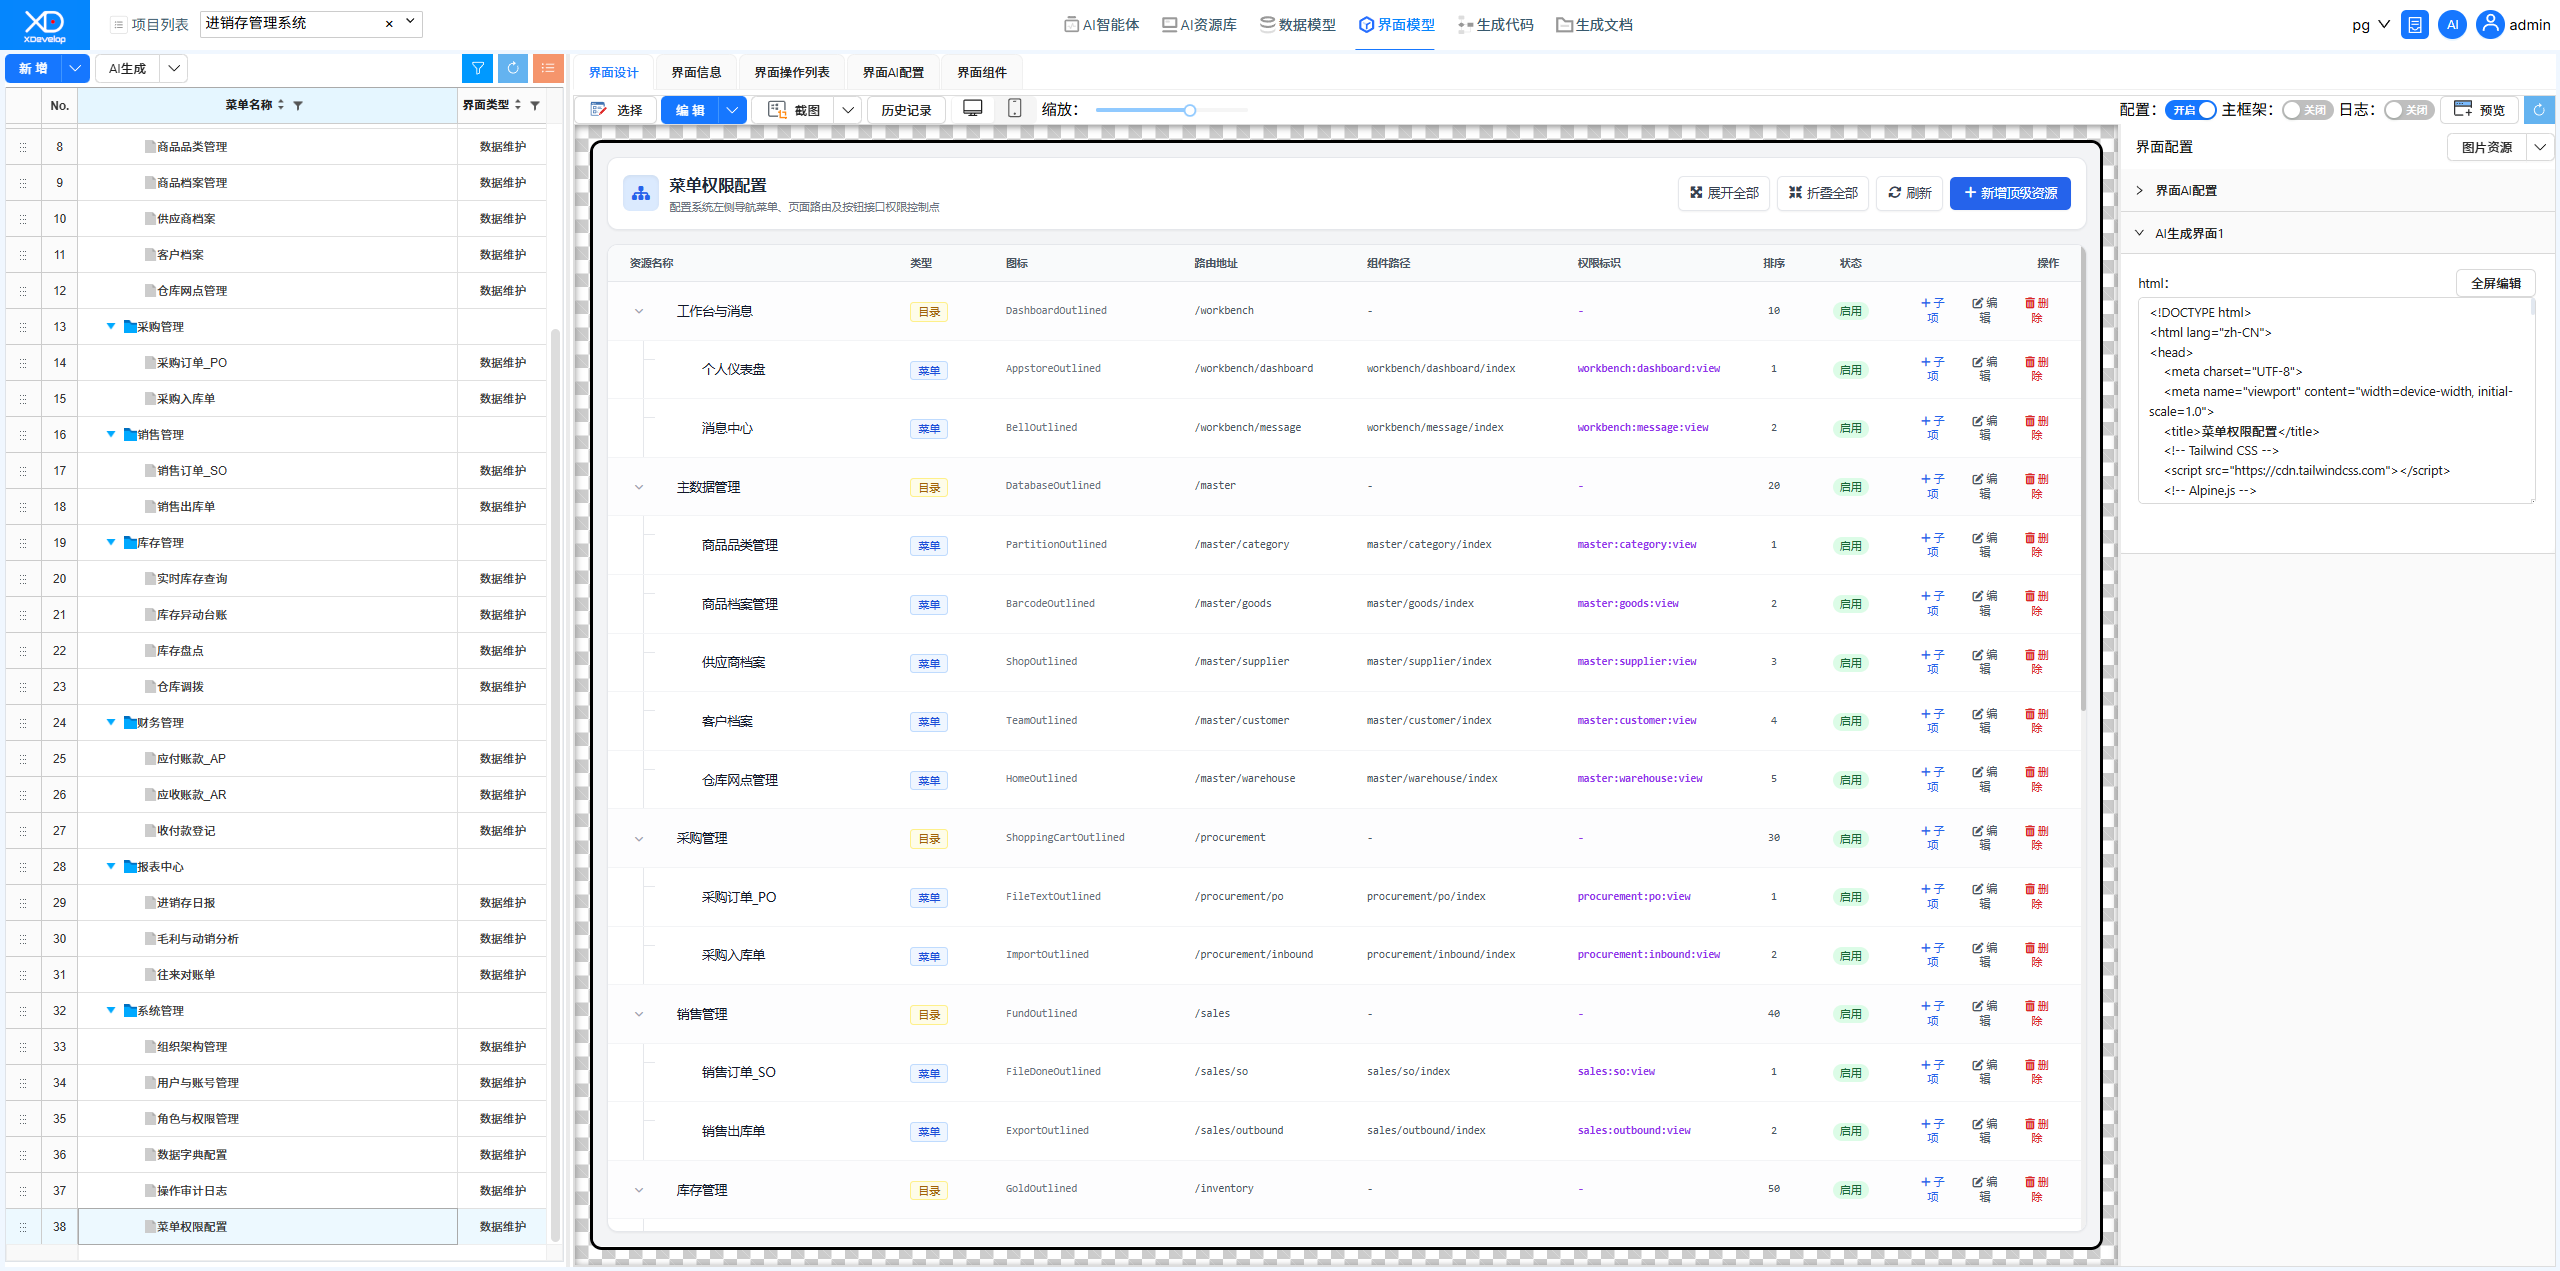Screen dimensions: 2560x1271
Task: Select the mobile phone preview icon
Action: pyautogui.click(x=1014, y=109)
